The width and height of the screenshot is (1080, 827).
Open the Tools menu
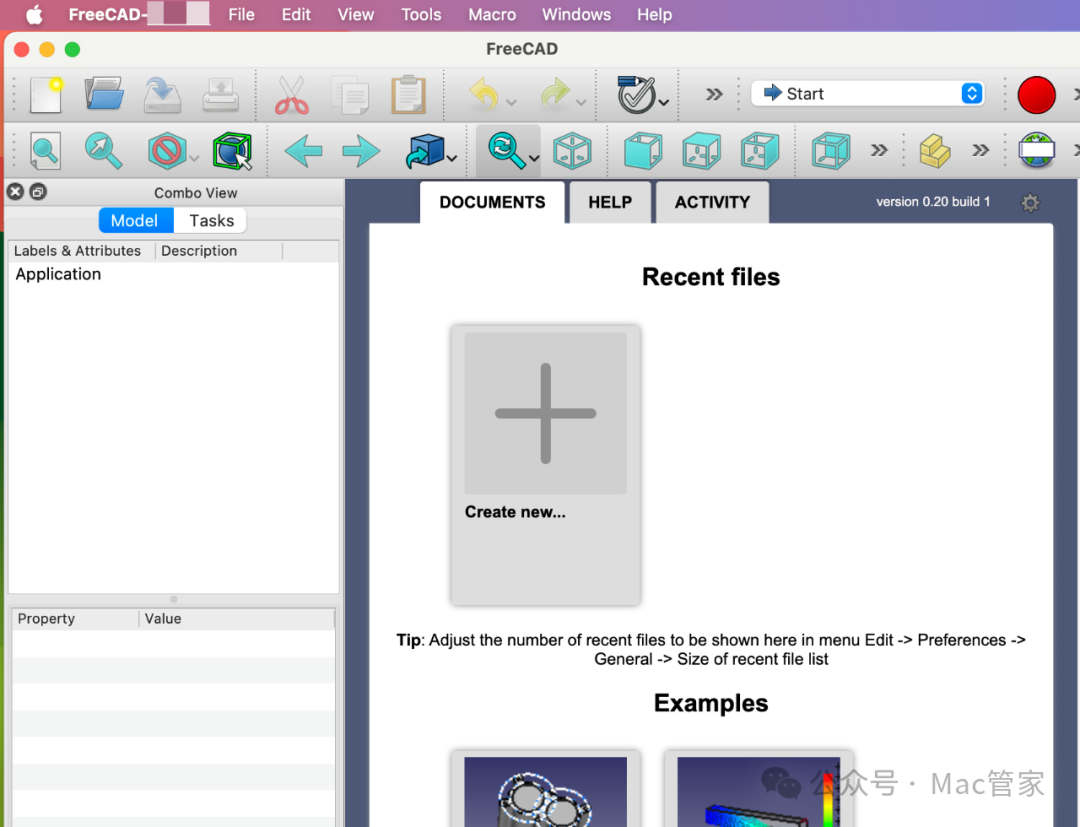421,14
